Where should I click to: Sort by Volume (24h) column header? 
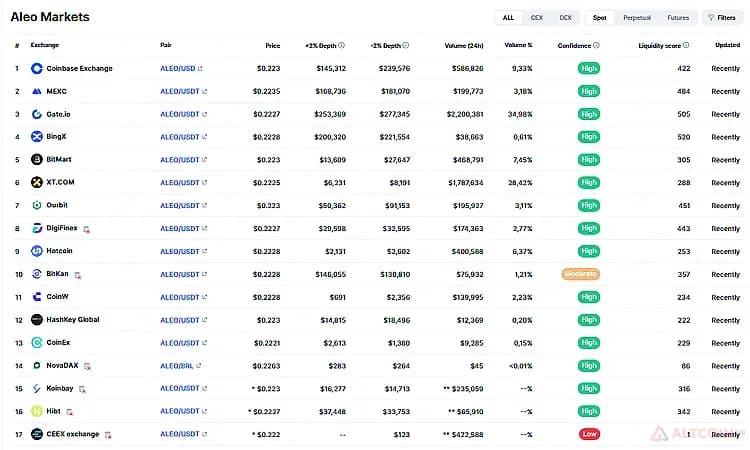pos(464,45)
